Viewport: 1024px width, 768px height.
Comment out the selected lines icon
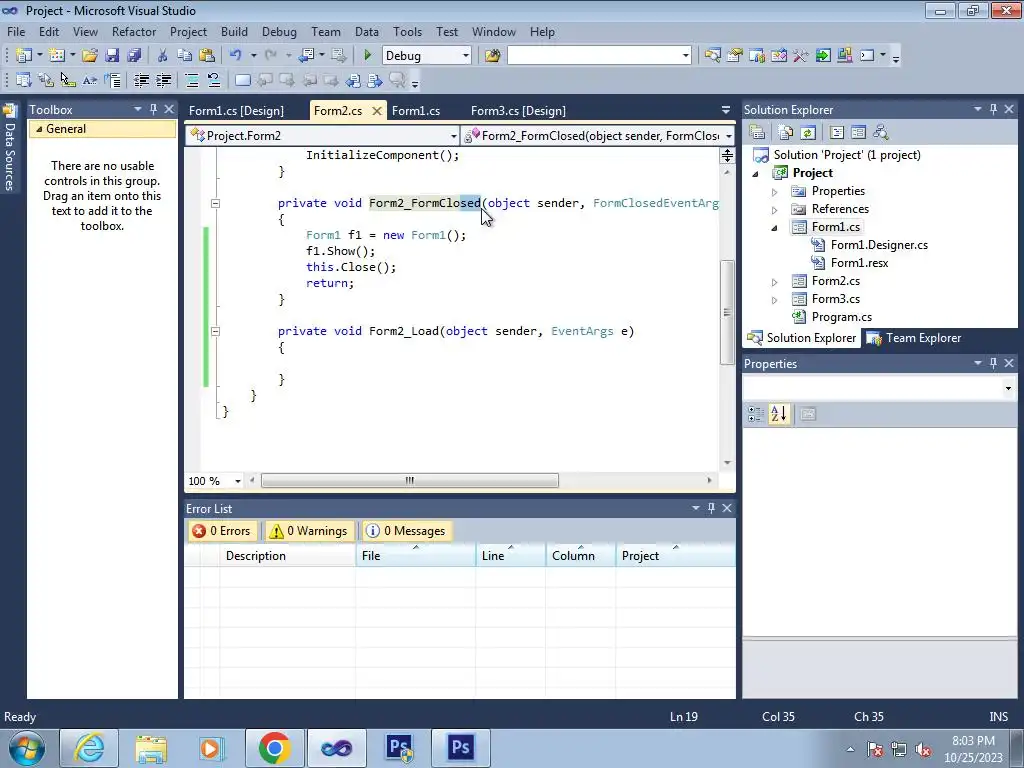pyautogui.click(x=192, y=80)
